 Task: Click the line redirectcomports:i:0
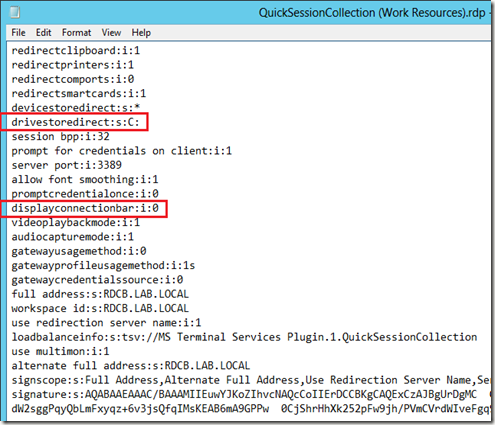73,79
